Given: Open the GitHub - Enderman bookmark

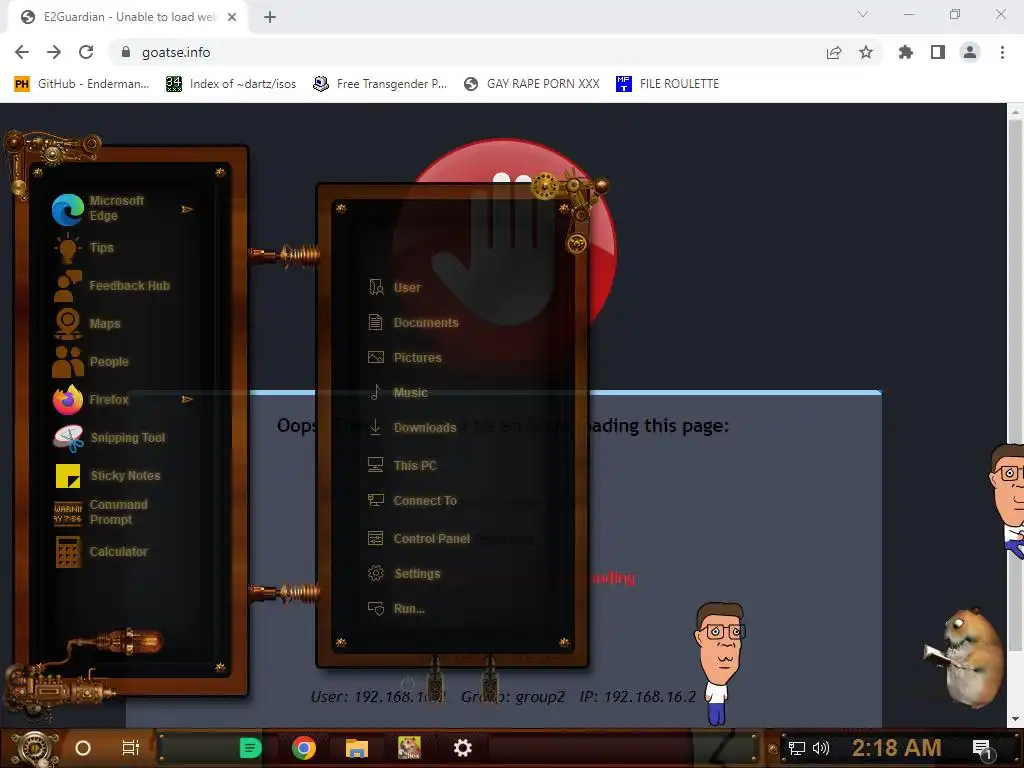Looking at the screenshot, I should pos(82,84).
